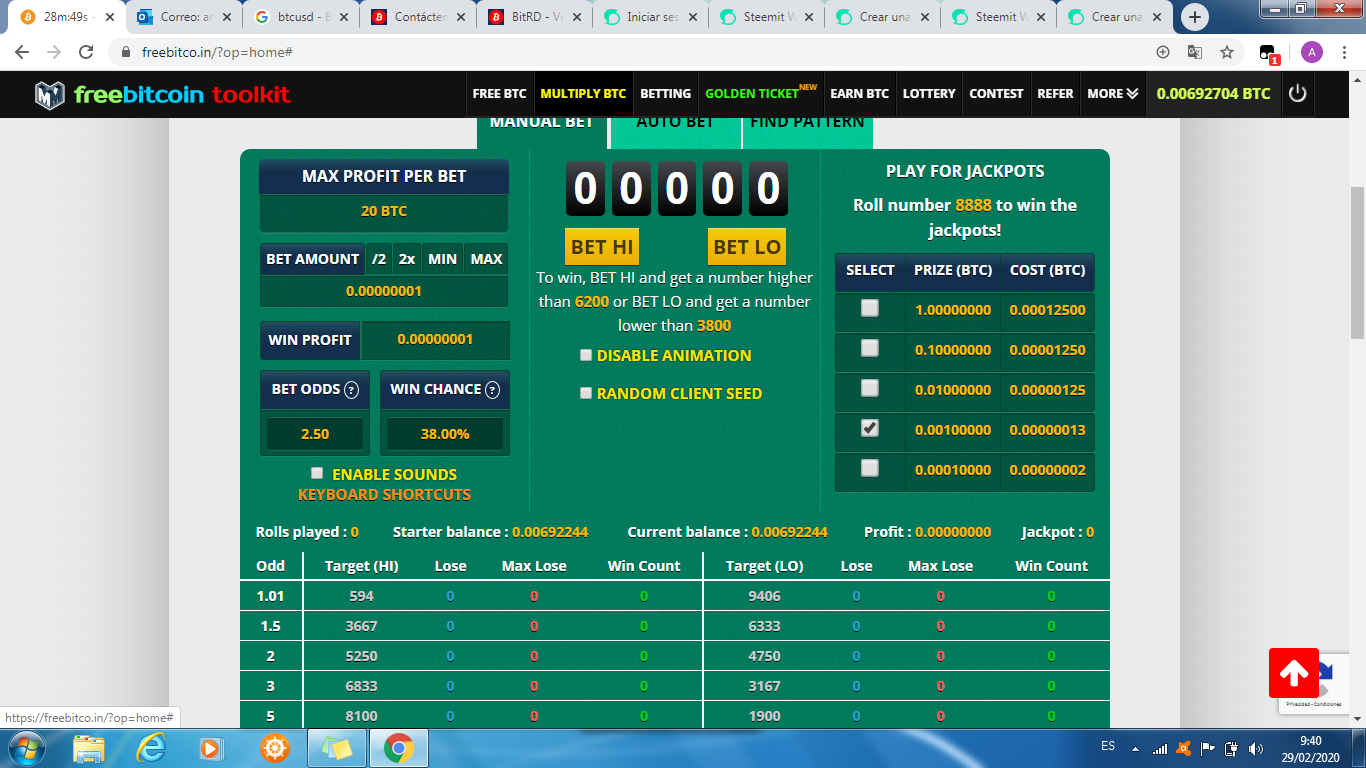Switch to the Correo Outlook browser tab
1366x768 pixels.
[x=186, y=17]
